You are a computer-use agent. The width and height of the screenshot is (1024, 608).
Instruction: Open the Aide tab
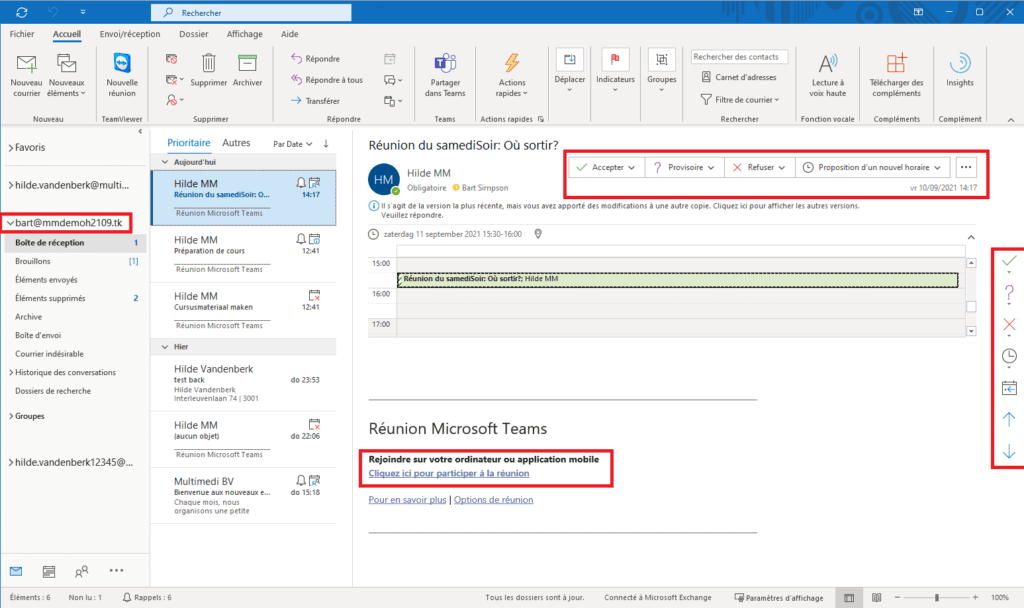(289, 34)
